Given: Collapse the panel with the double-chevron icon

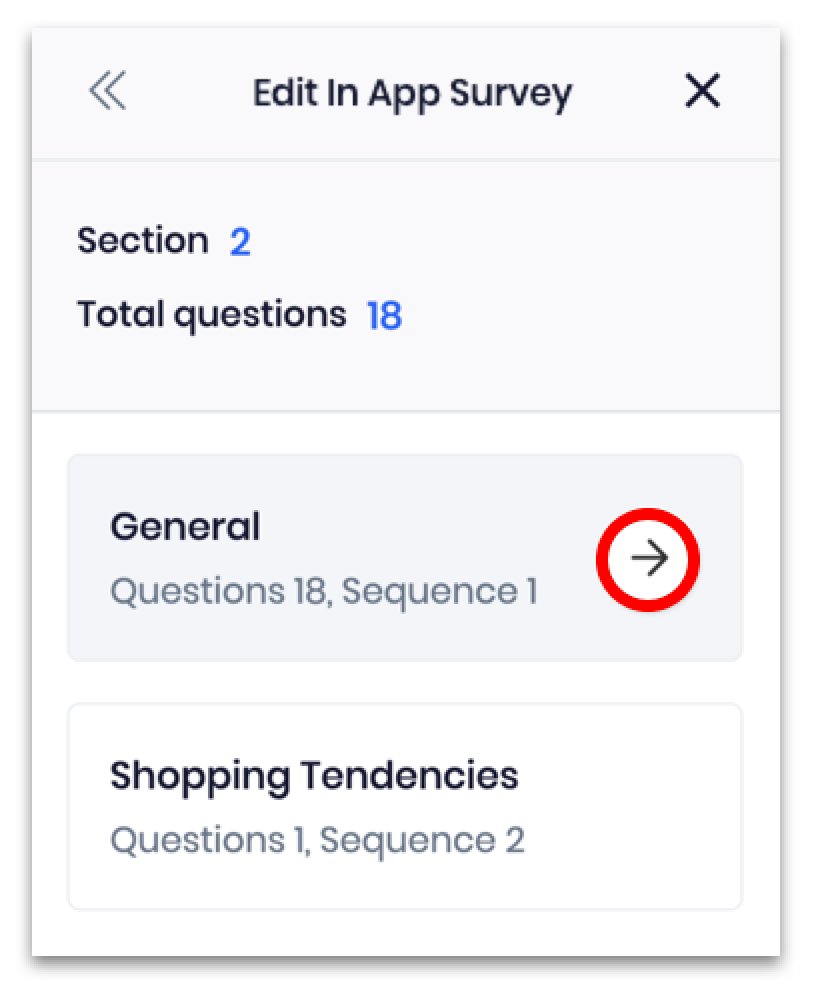Looking at the screenshot, I should point(107,92).
